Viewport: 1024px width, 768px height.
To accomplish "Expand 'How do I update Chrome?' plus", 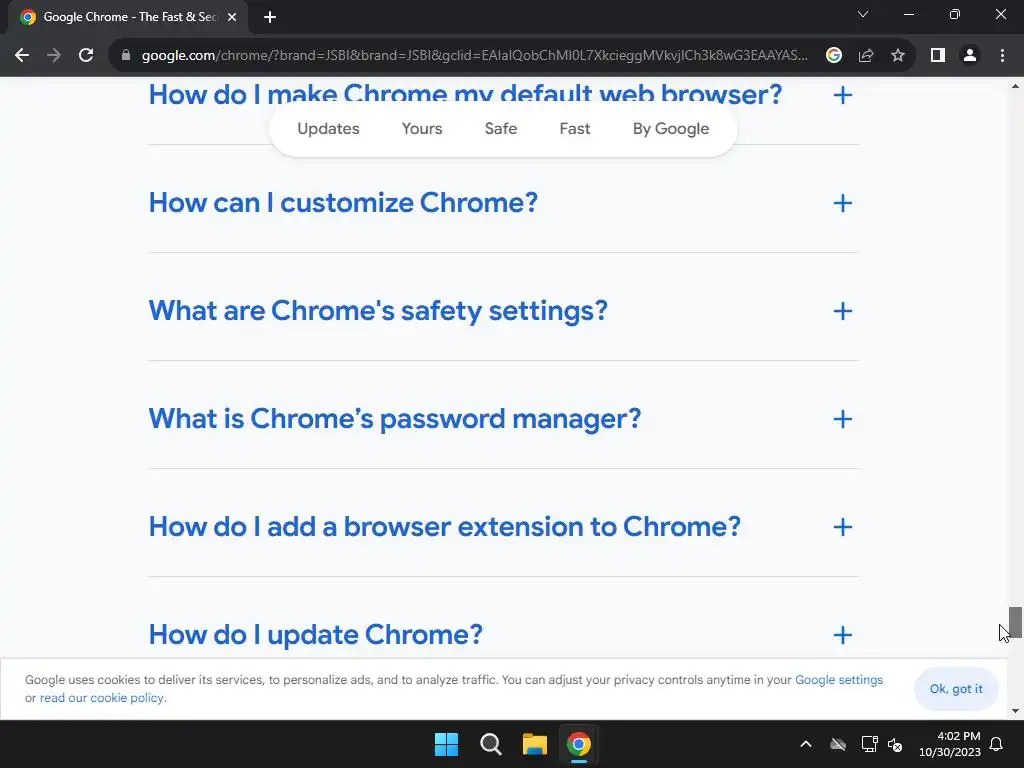I will [842, 635].
